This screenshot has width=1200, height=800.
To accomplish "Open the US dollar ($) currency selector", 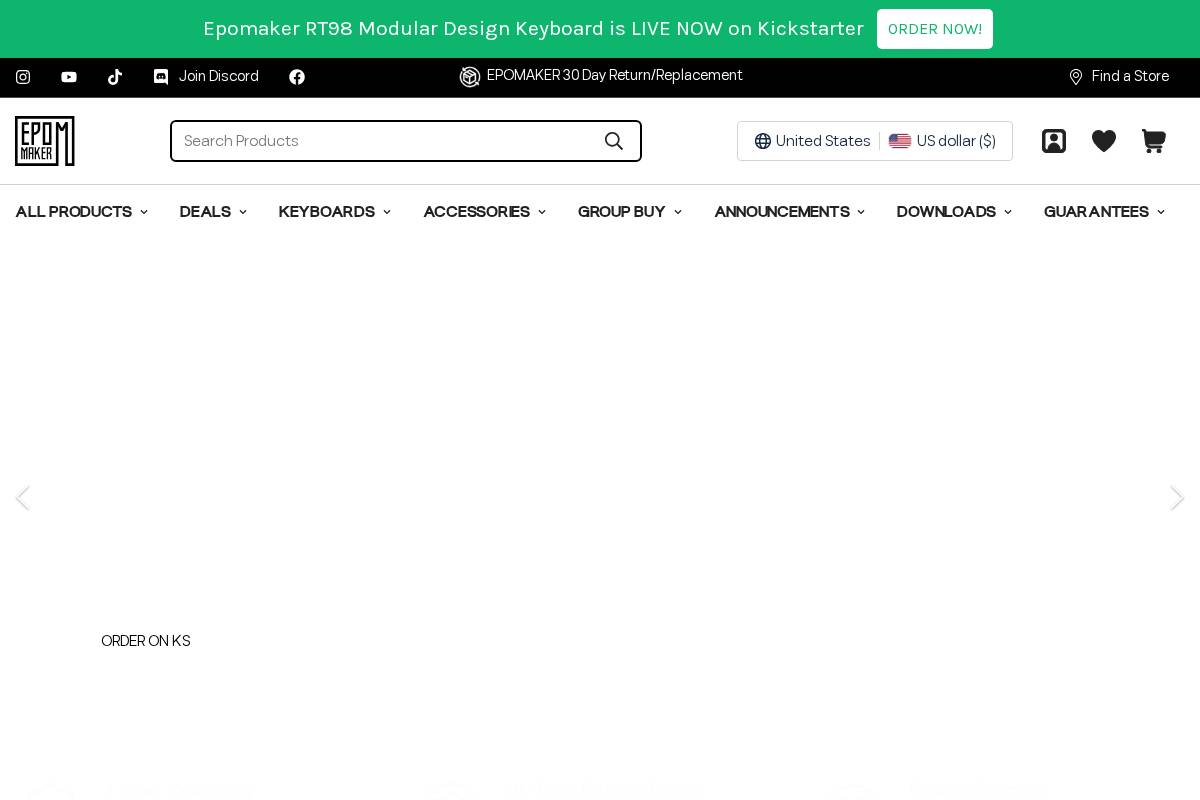I will click(x=943, y=141).
